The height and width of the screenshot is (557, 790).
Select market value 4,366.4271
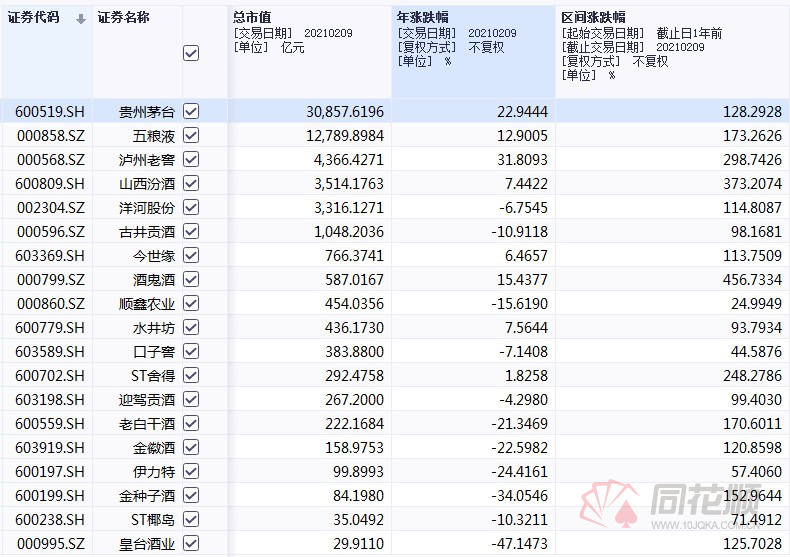(349, 160)
